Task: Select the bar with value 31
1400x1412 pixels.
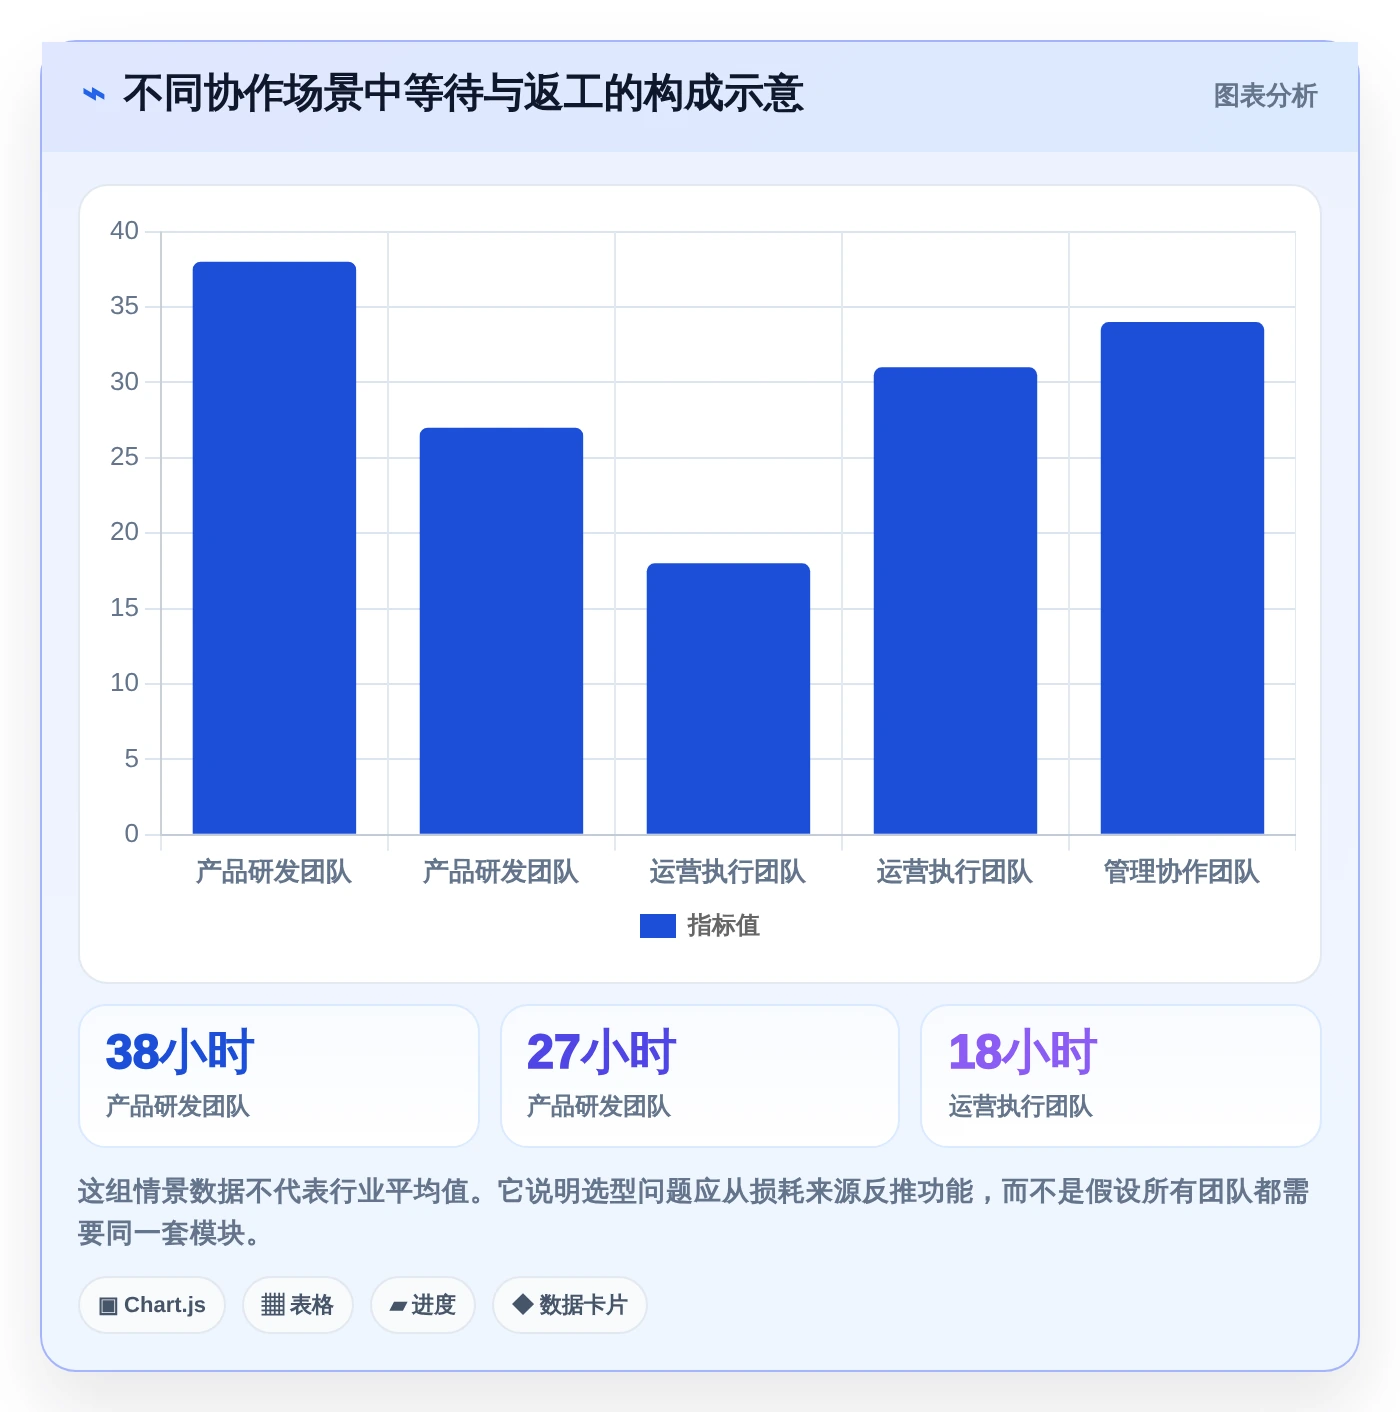Action: [955, 601]
